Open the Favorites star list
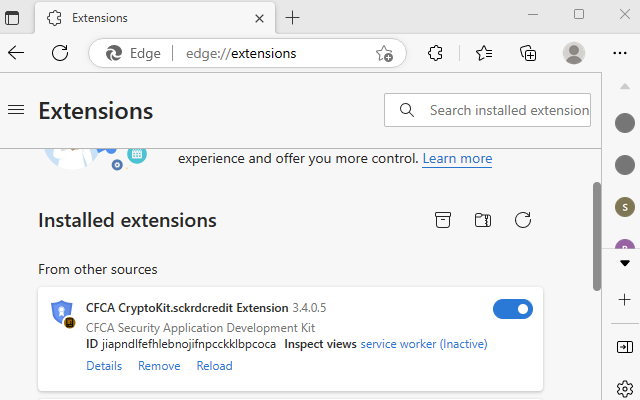 (484, 53)
